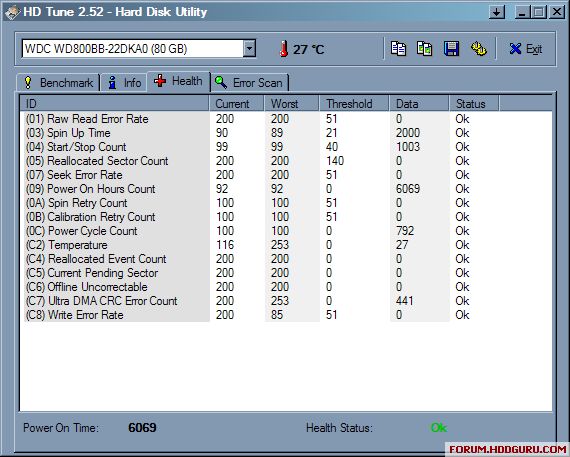Click the red cross Health tab icon
The height and width of the screenshot is (457, 570).
[160, 81]
